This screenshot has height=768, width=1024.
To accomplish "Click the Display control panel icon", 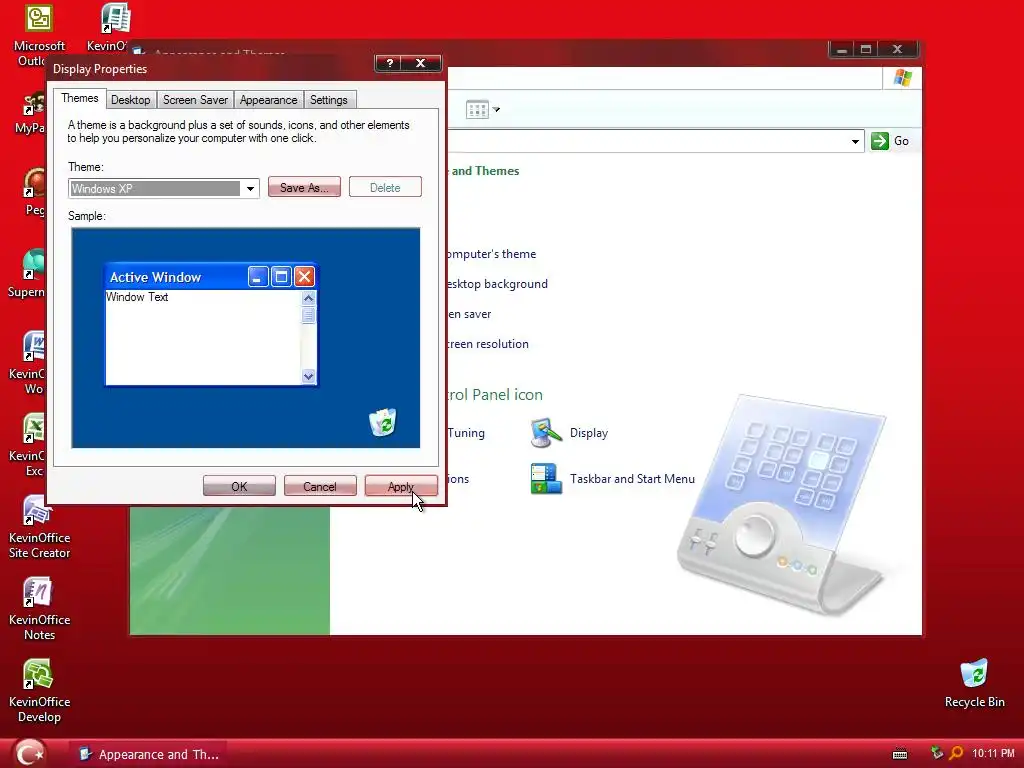I will 546,433.
